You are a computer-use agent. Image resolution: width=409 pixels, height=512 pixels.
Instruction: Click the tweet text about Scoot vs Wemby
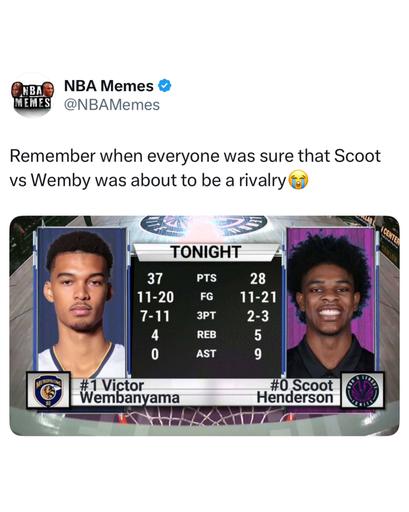pos(195,168)
